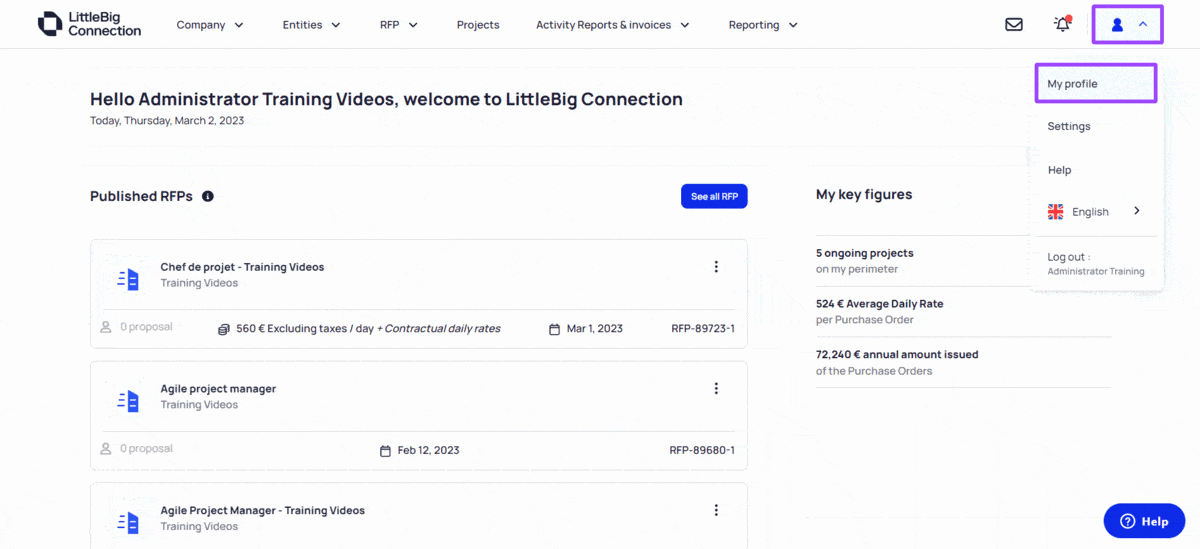The height and width of the screenshot is (549, 1200).
Task: Open the notifications bell icon
Action: pyautogui.click(x=1062, y=24)
